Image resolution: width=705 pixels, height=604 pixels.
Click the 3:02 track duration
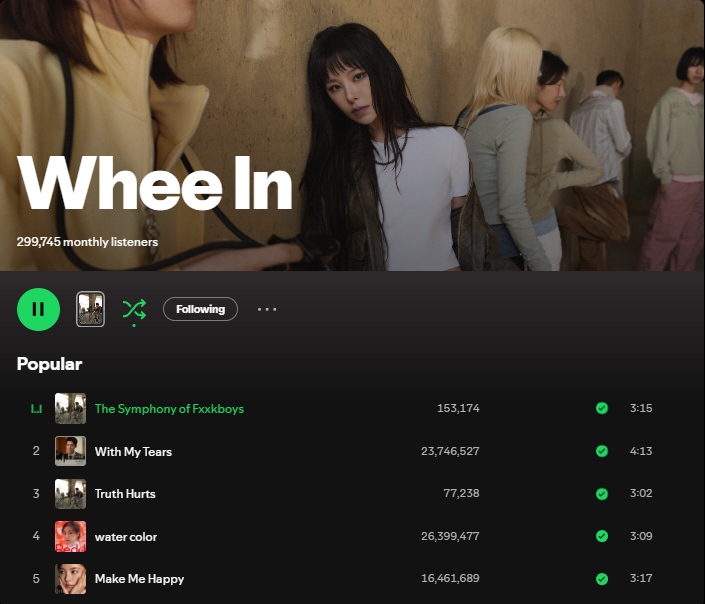(x=641, y=493)
